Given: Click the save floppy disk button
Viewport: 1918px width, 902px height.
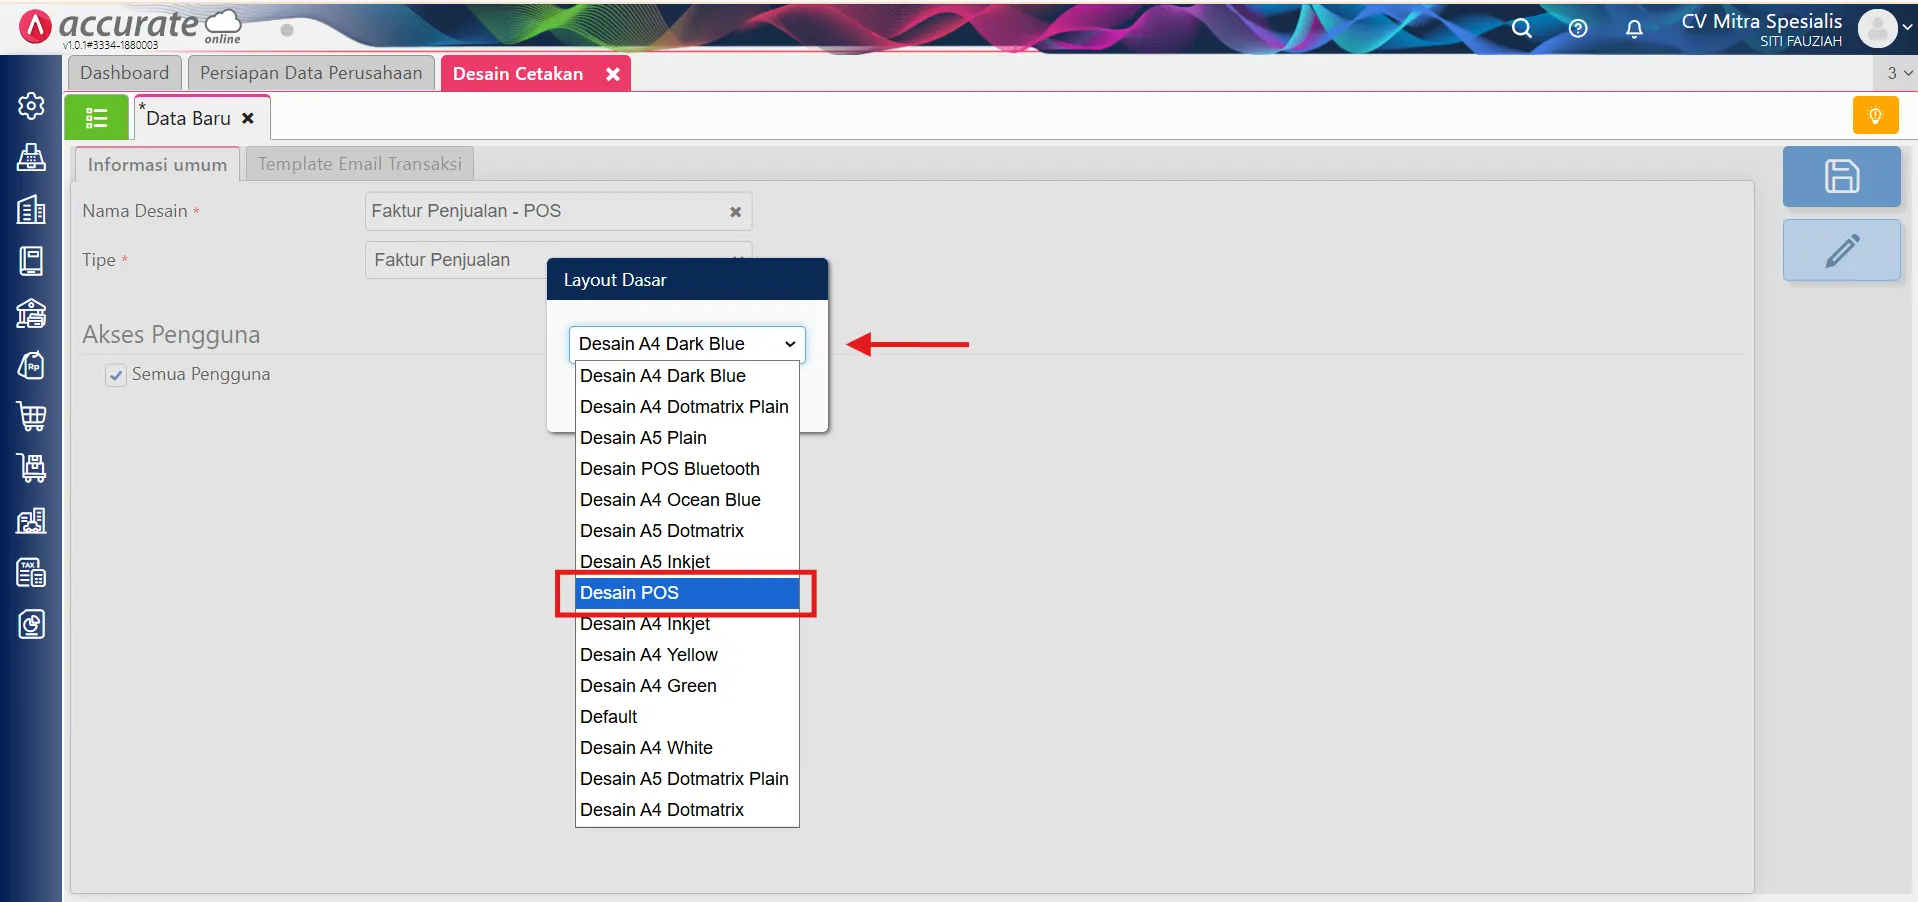Looking at the screenshot, I should pyautogui.click(x=1841, y=177).
